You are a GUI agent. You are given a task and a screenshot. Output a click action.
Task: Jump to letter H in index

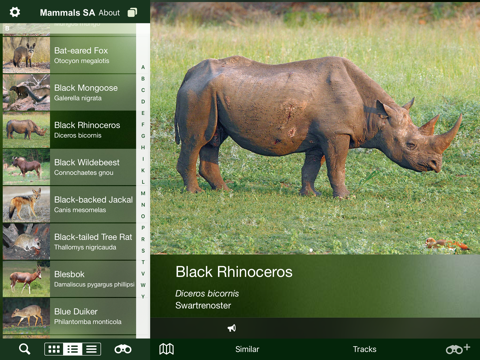[143, 147]
